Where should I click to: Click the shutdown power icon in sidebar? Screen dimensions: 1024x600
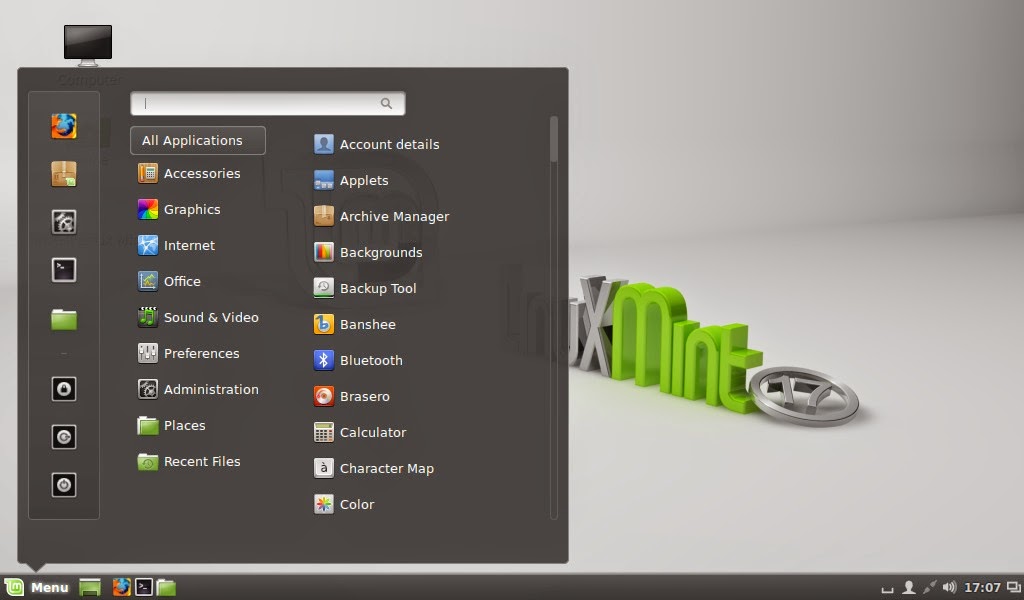(64, 485)
